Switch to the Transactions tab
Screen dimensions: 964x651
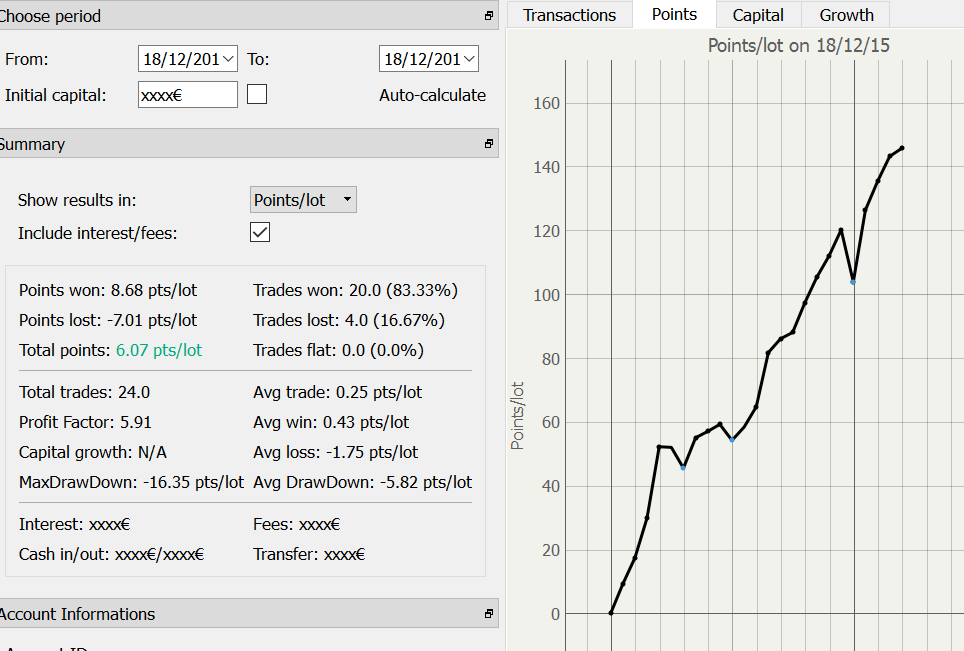tap(569, 15)
